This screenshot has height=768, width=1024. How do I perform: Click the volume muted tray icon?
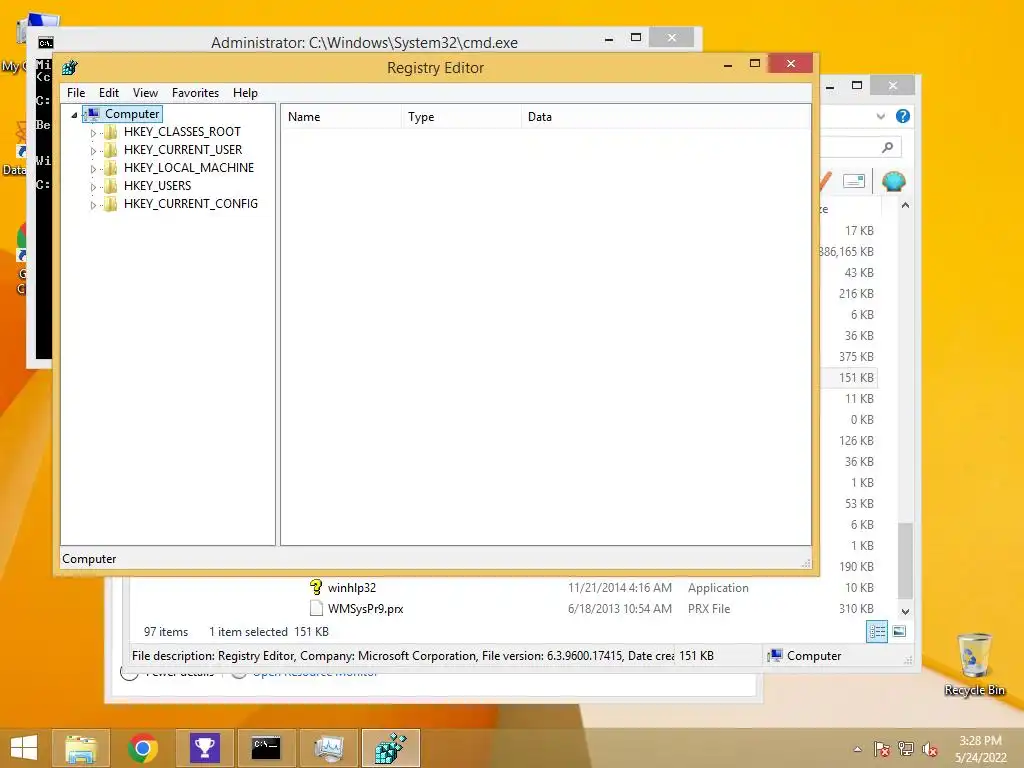929,749
